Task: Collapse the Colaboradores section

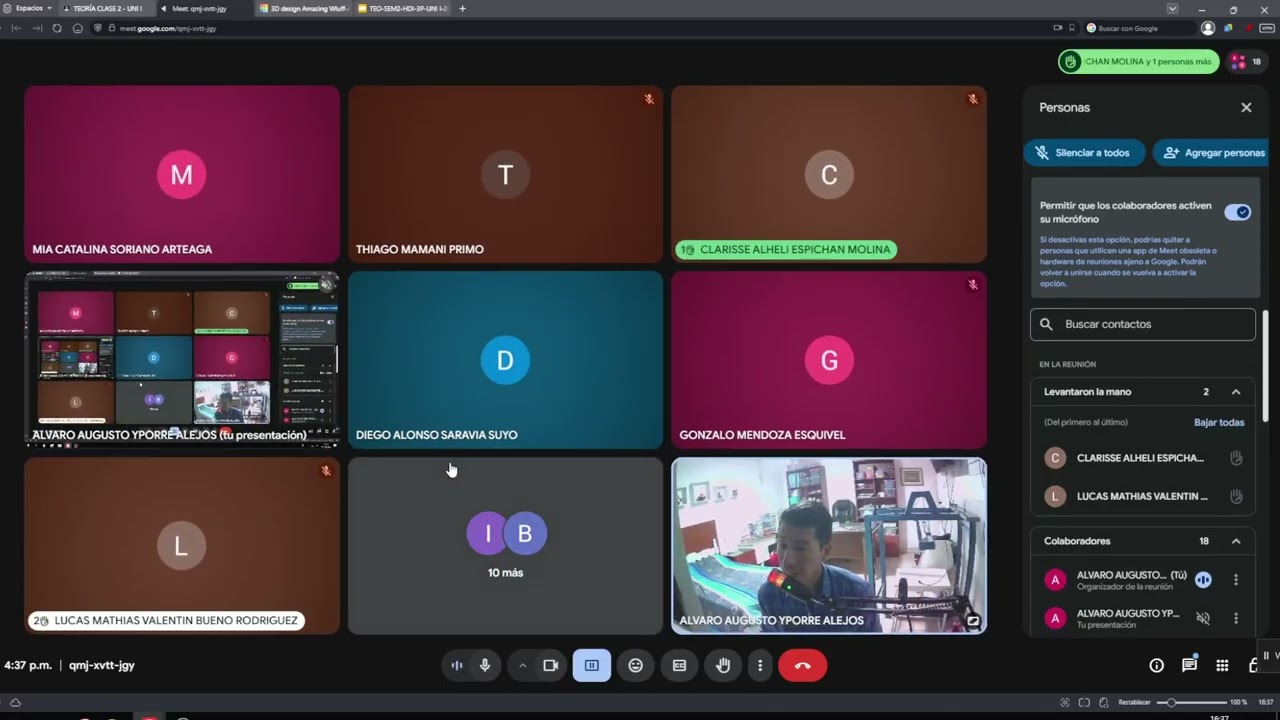Action: coord(1236,541)
